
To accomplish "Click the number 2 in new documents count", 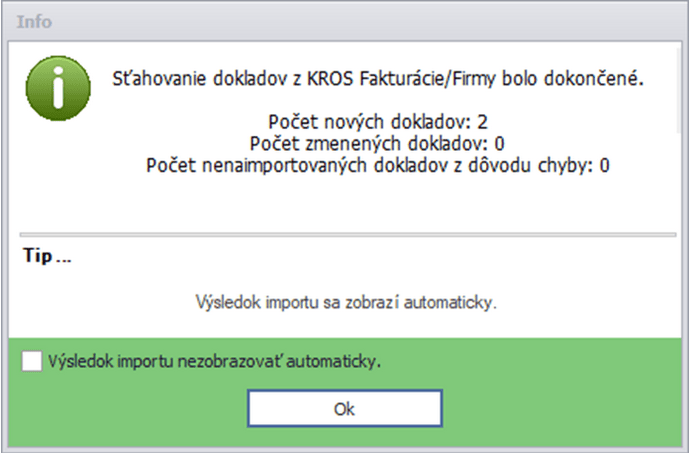I will pos(482,123).
